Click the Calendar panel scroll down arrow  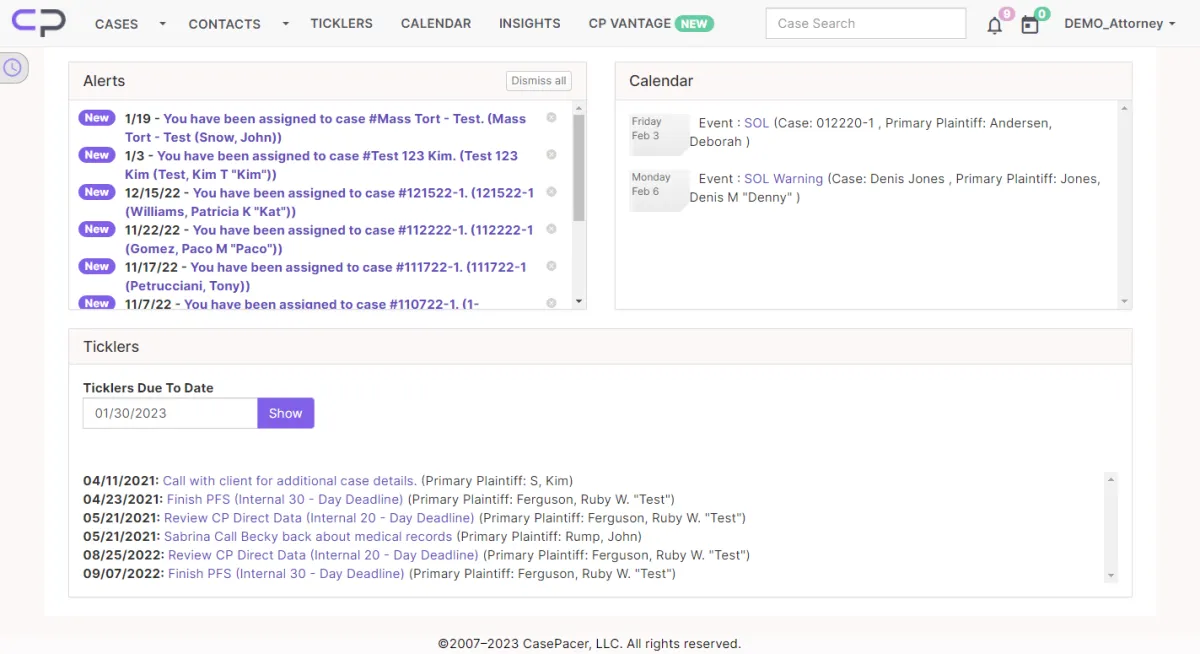(x=1124, y=302)
